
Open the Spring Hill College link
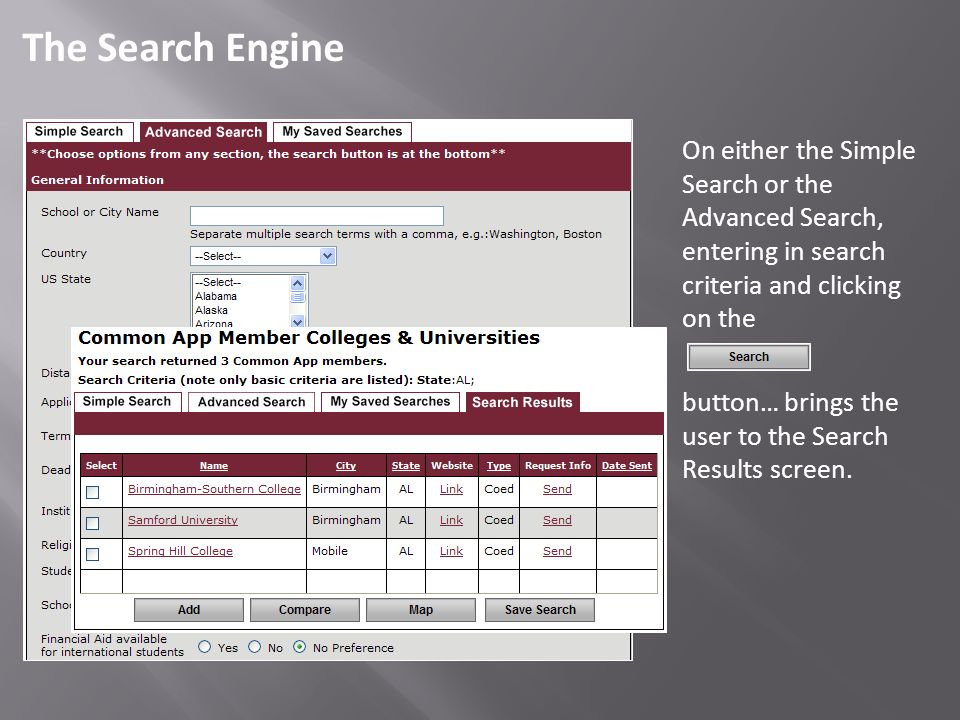[x=180, y=551]
